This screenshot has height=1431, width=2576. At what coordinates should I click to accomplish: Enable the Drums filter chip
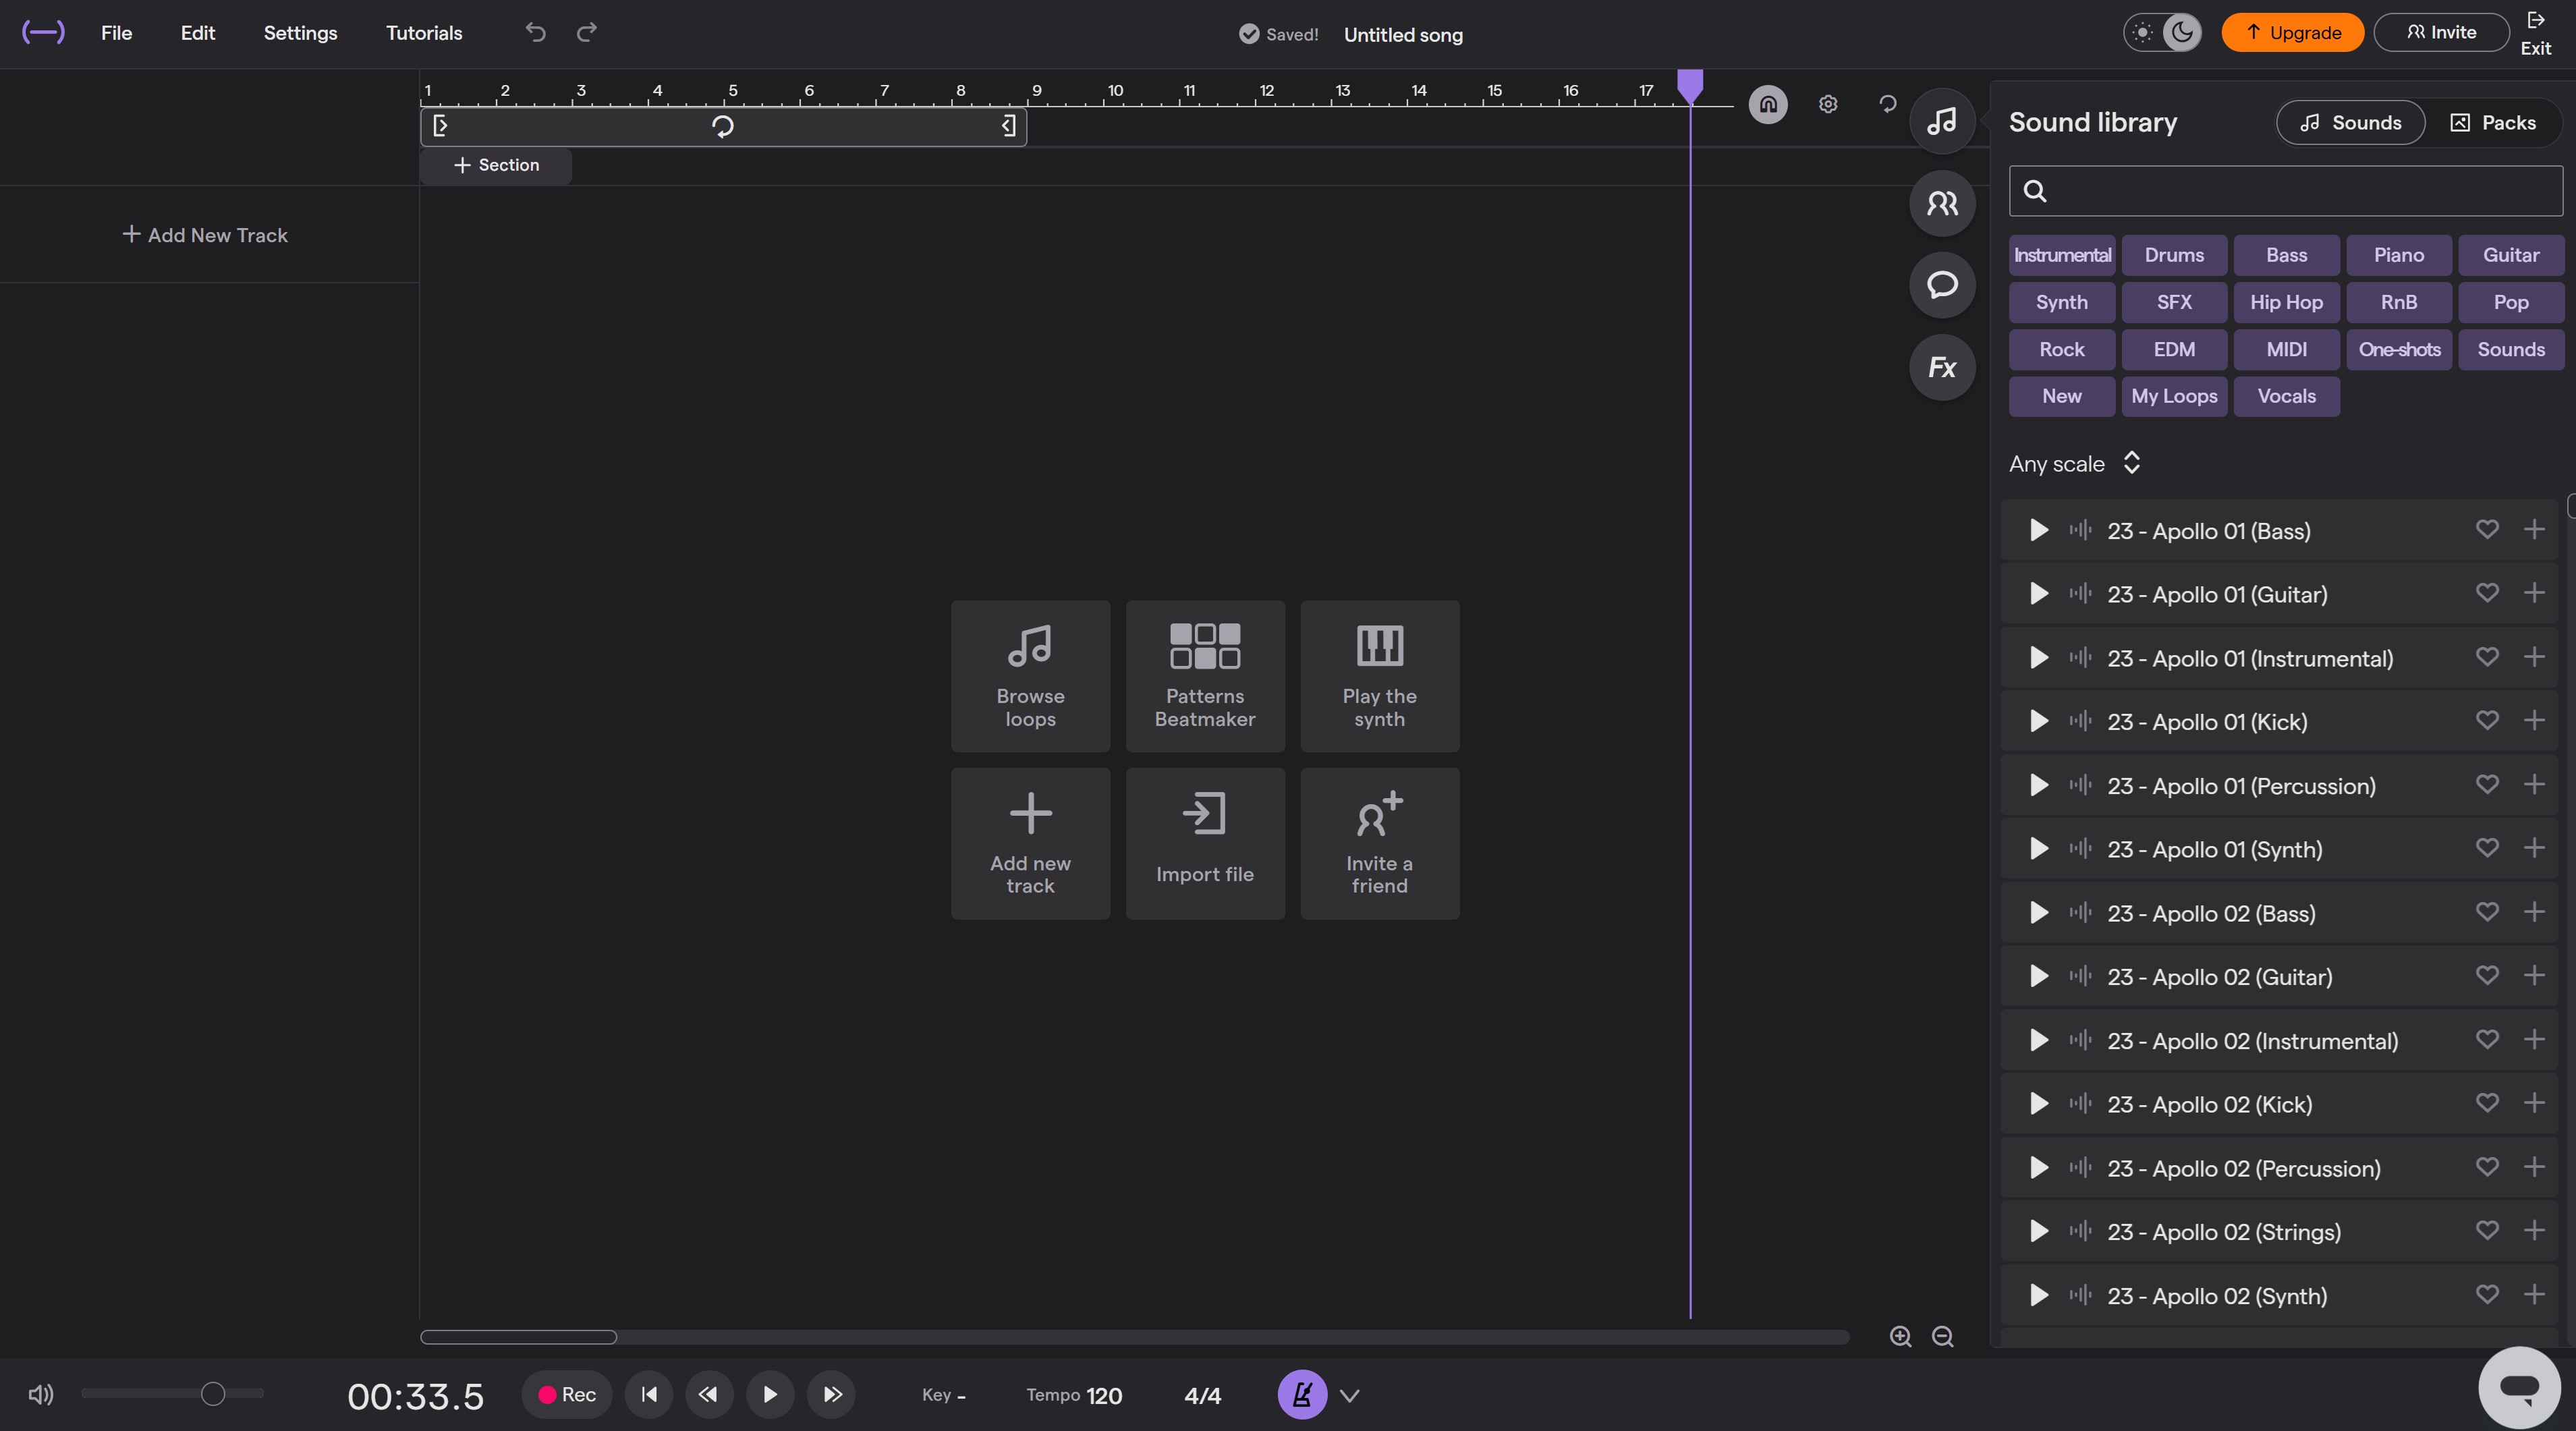pos(2174,255)
